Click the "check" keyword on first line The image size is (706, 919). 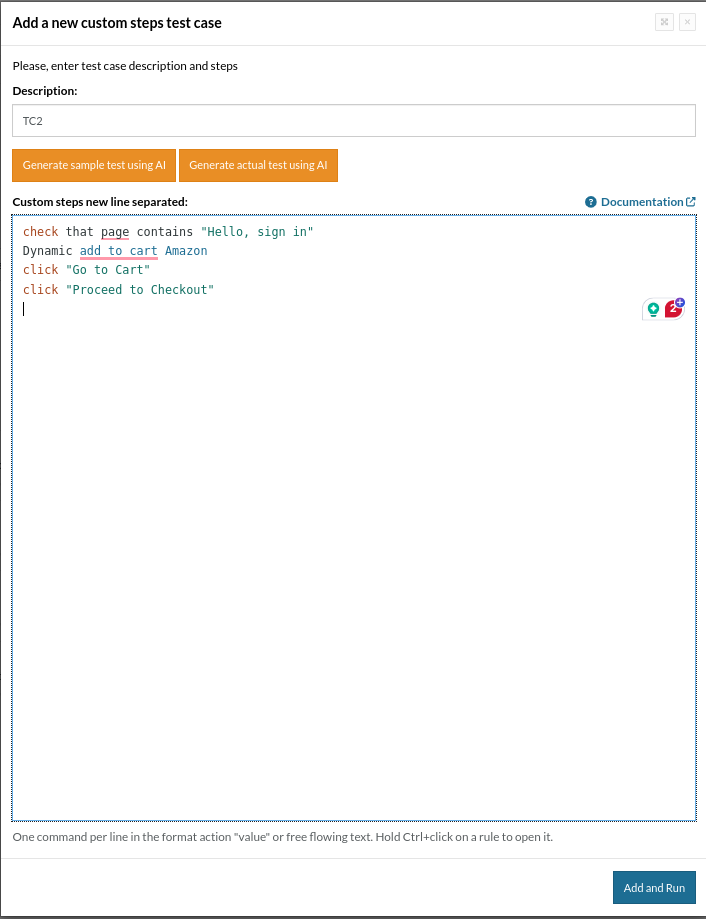(x=41, y=232)
